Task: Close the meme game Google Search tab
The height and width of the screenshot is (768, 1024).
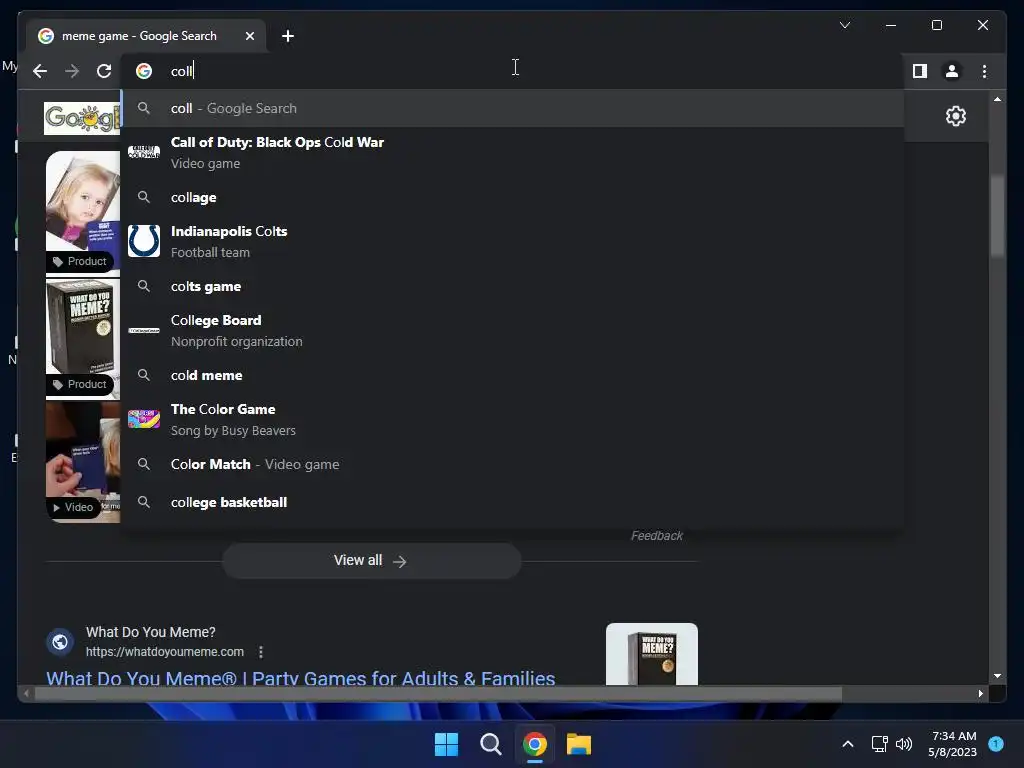Action: point(249,36)
